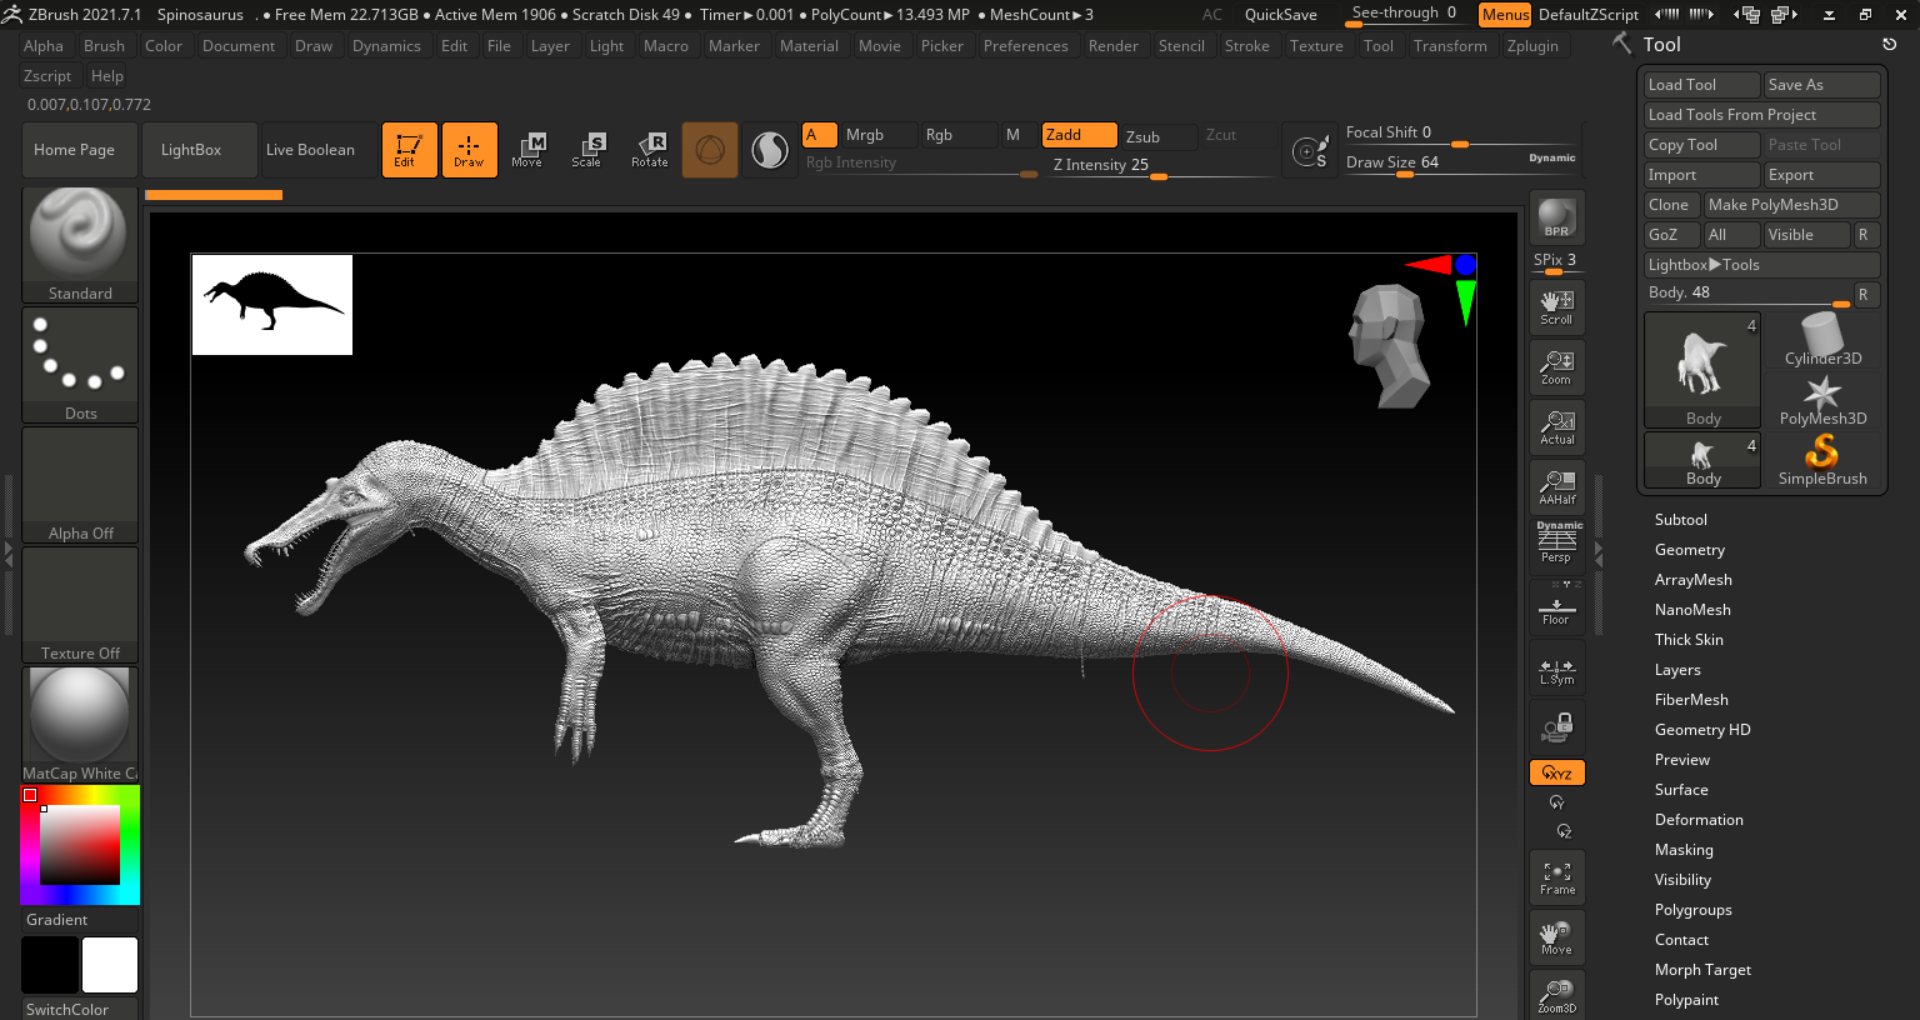Switch to the Scale transform tool
1920x1020 pixels.
pos(587,150)
